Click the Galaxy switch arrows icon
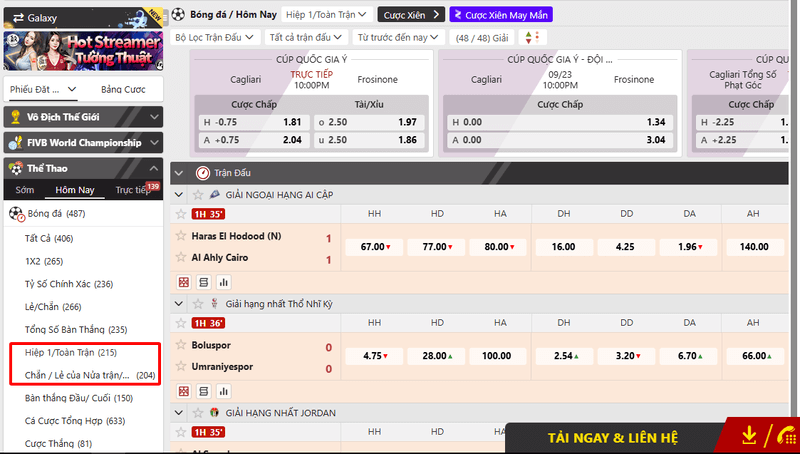This screenshot has height=454, width=800. [x=17, y=18]
